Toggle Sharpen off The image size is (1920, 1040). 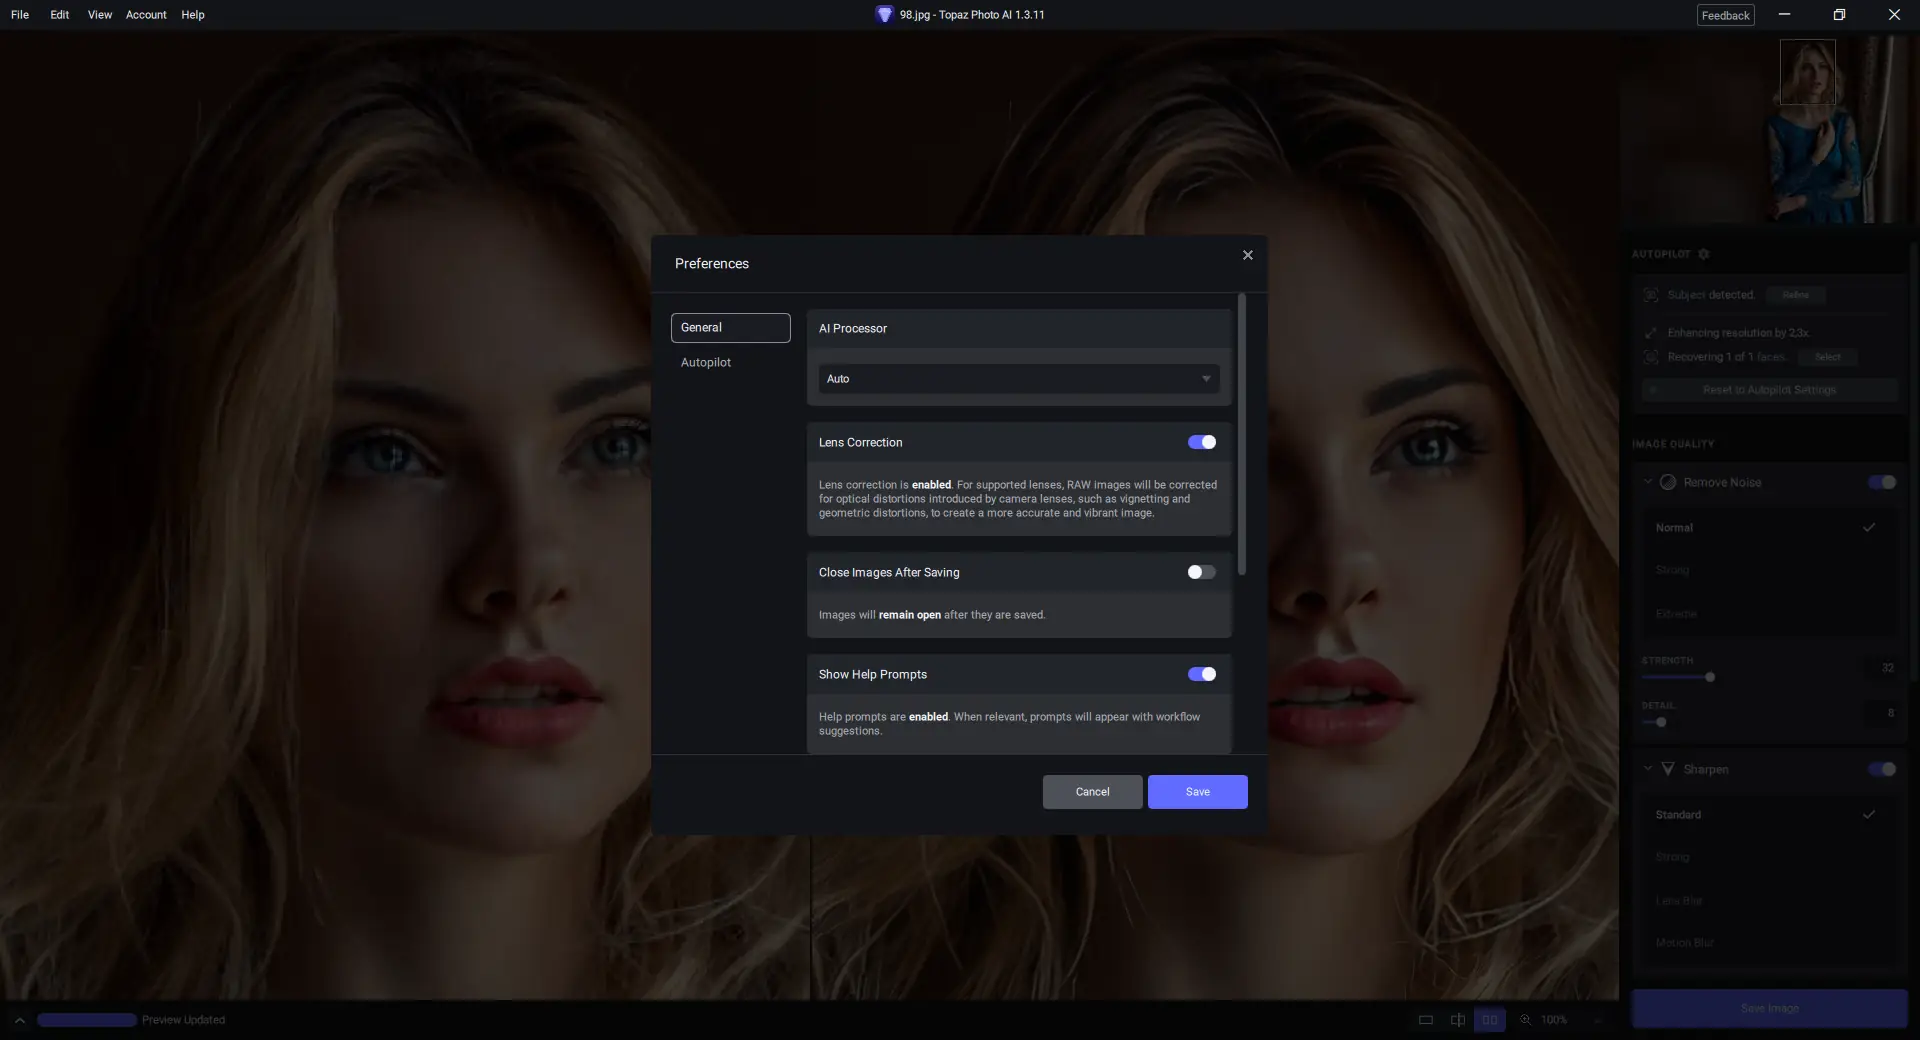point(1882,769)
